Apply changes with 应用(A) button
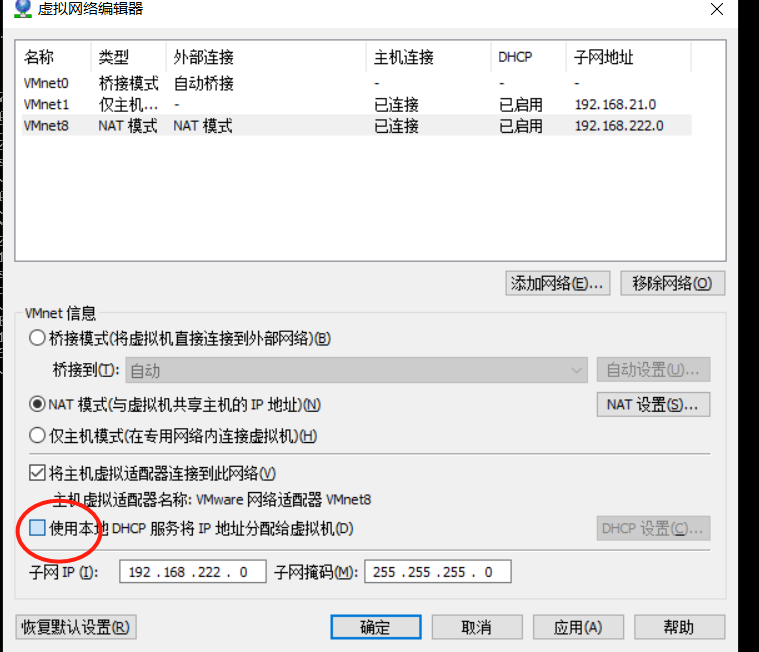 (578, 627)
